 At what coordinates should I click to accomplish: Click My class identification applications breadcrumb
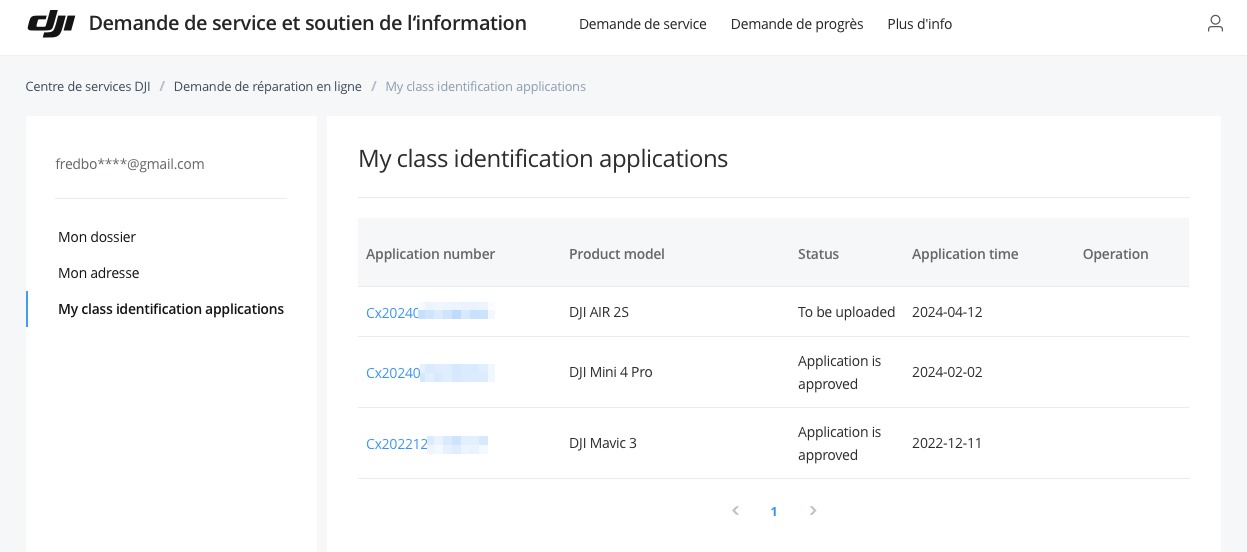pos(486,86)
